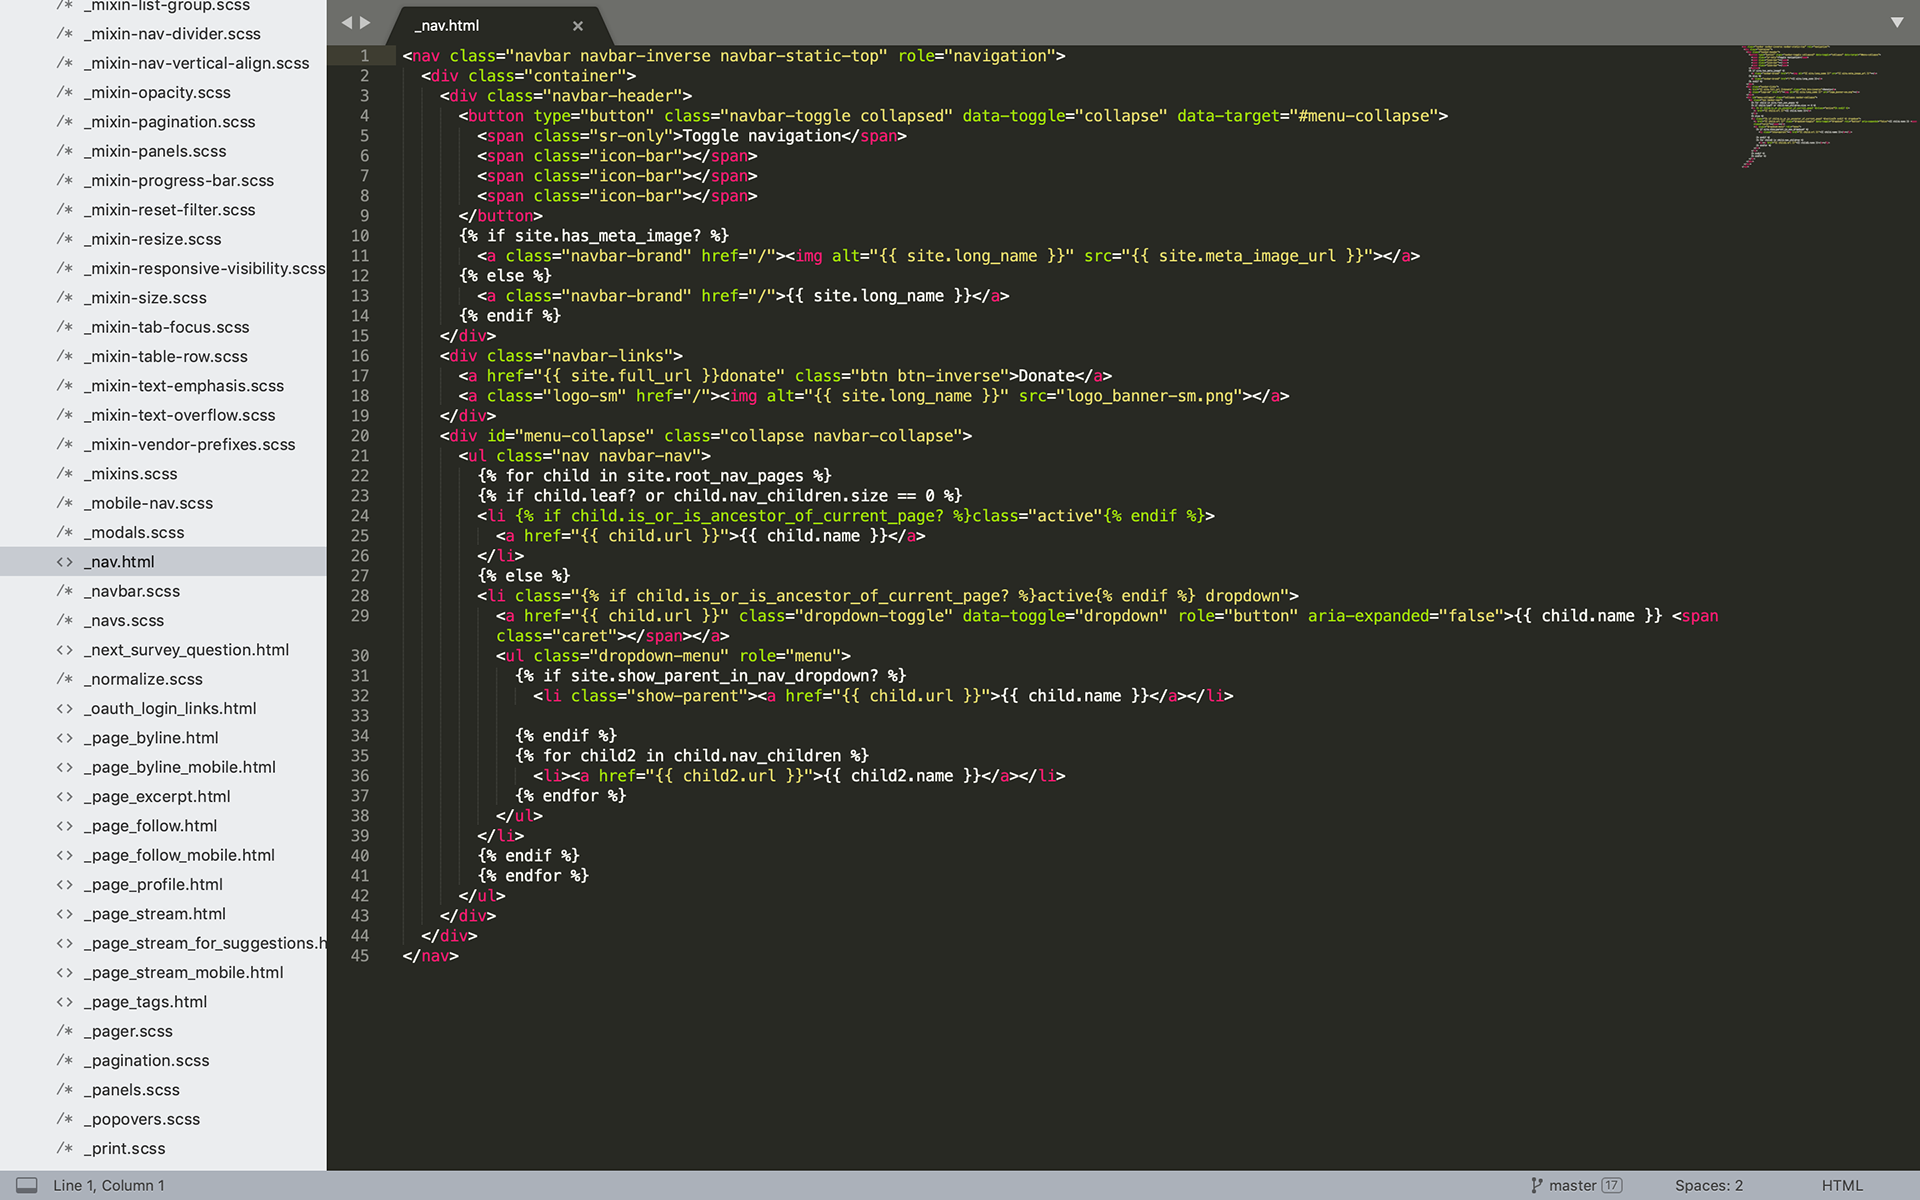The width and height of the screenshot is (1920, 1200).
Task: Close the _nav.html tab
Action: 577,26
